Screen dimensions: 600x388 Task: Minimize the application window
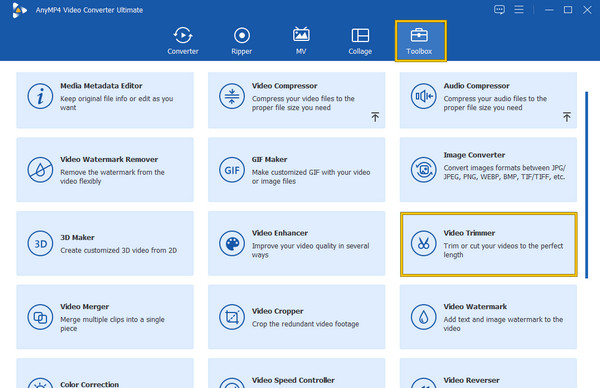tap(549, 10)
